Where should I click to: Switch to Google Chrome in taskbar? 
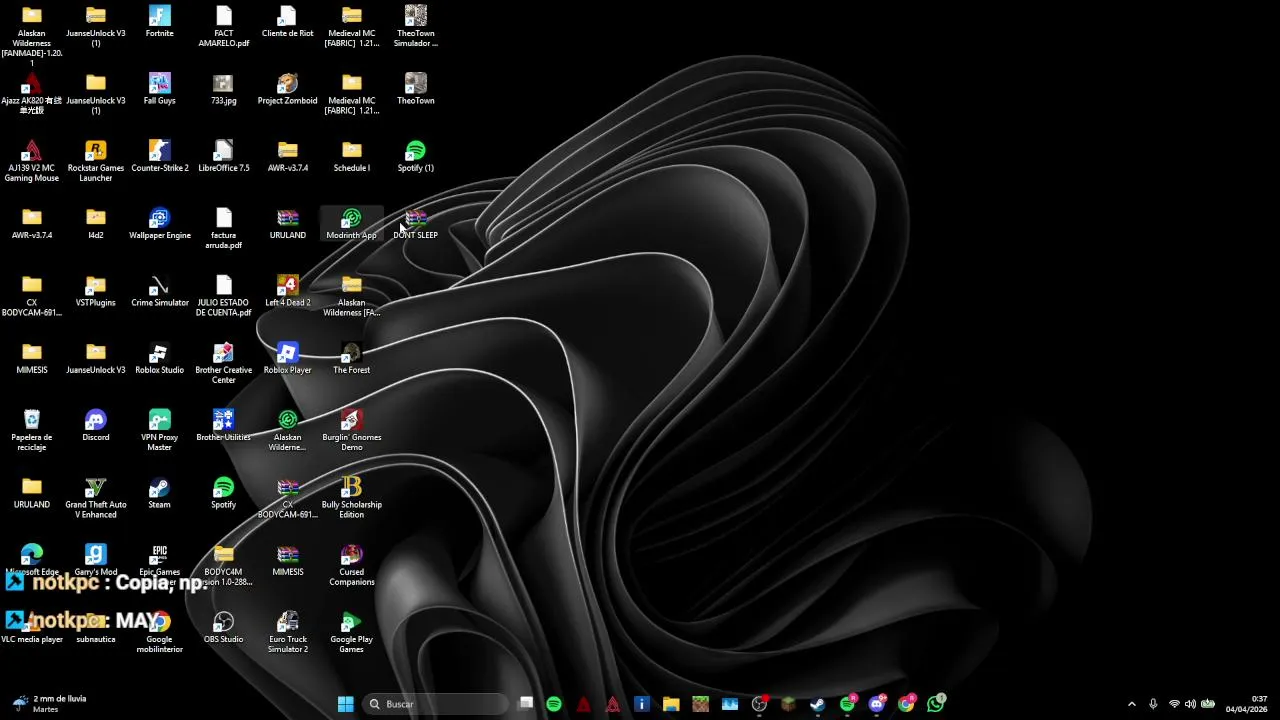[906, 704]
